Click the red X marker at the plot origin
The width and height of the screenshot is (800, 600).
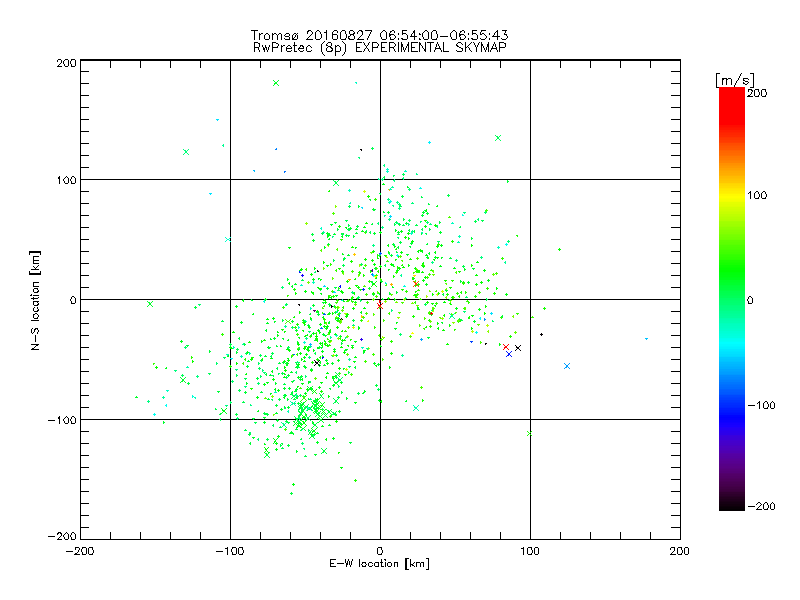(380, 306)
